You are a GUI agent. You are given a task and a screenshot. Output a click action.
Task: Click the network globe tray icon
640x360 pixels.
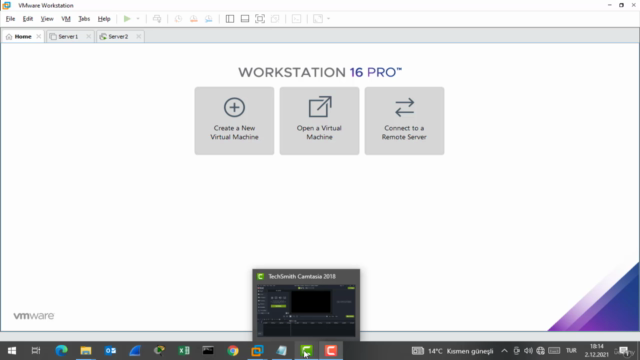click(540, 351)
